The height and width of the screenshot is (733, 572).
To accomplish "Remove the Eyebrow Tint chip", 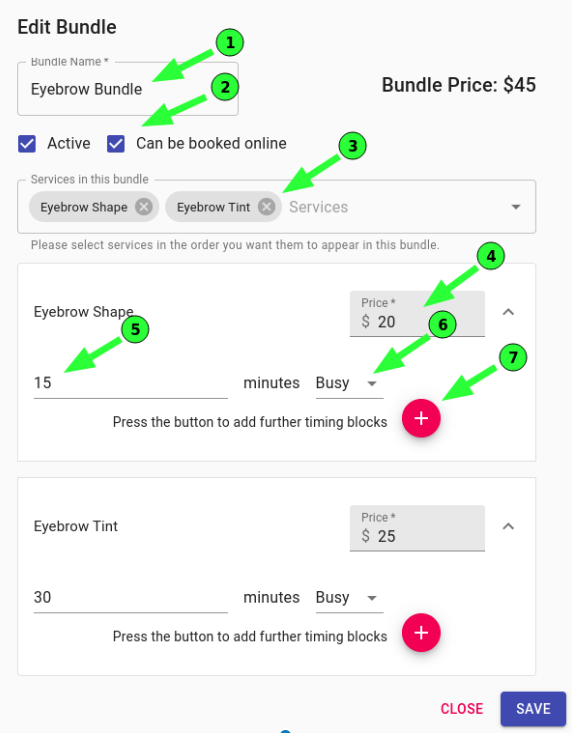I will click(266, 206).
